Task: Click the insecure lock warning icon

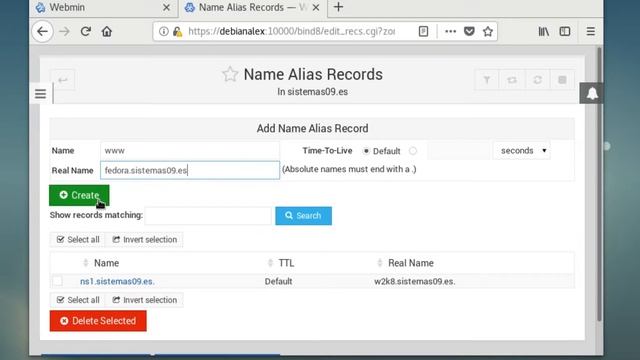Action: pos(178,31)
